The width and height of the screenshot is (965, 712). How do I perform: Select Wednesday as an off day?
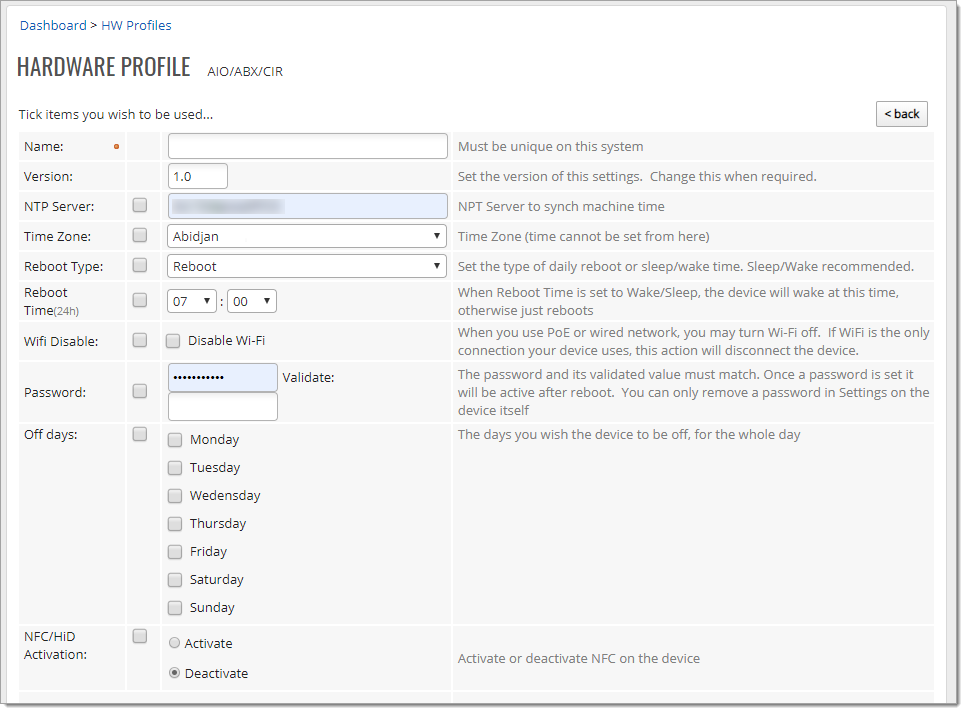click(175, 496)
